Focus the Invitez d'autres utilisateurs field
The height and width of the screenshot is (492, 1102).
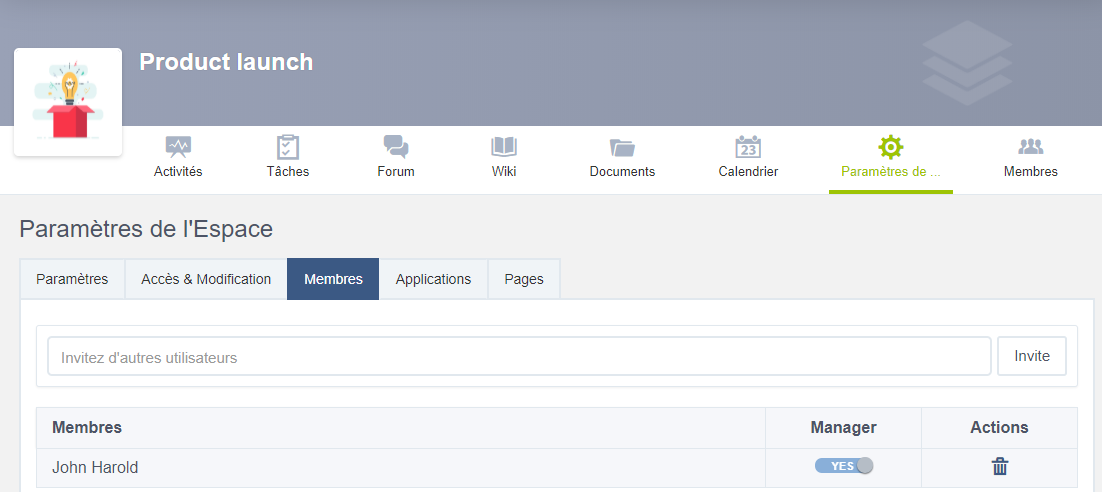point(519,357)
